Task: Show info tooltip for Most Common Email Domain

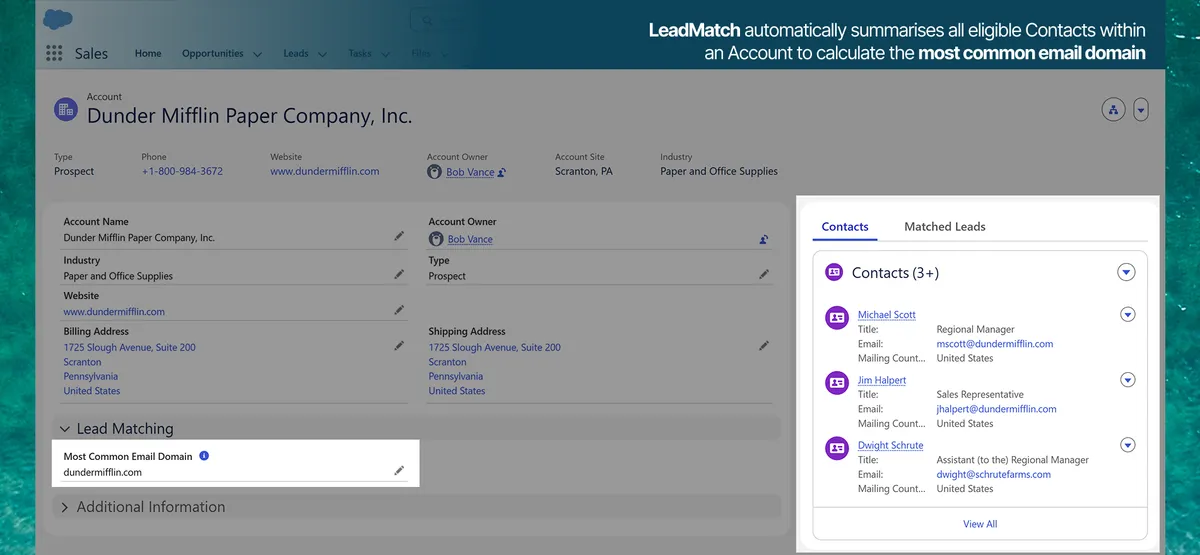Action: 204,456
